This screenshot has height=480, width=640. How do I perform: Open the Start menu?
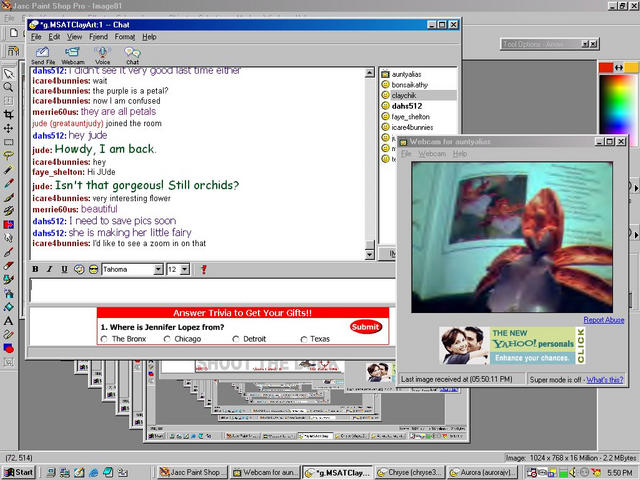[x=19, y=472]
